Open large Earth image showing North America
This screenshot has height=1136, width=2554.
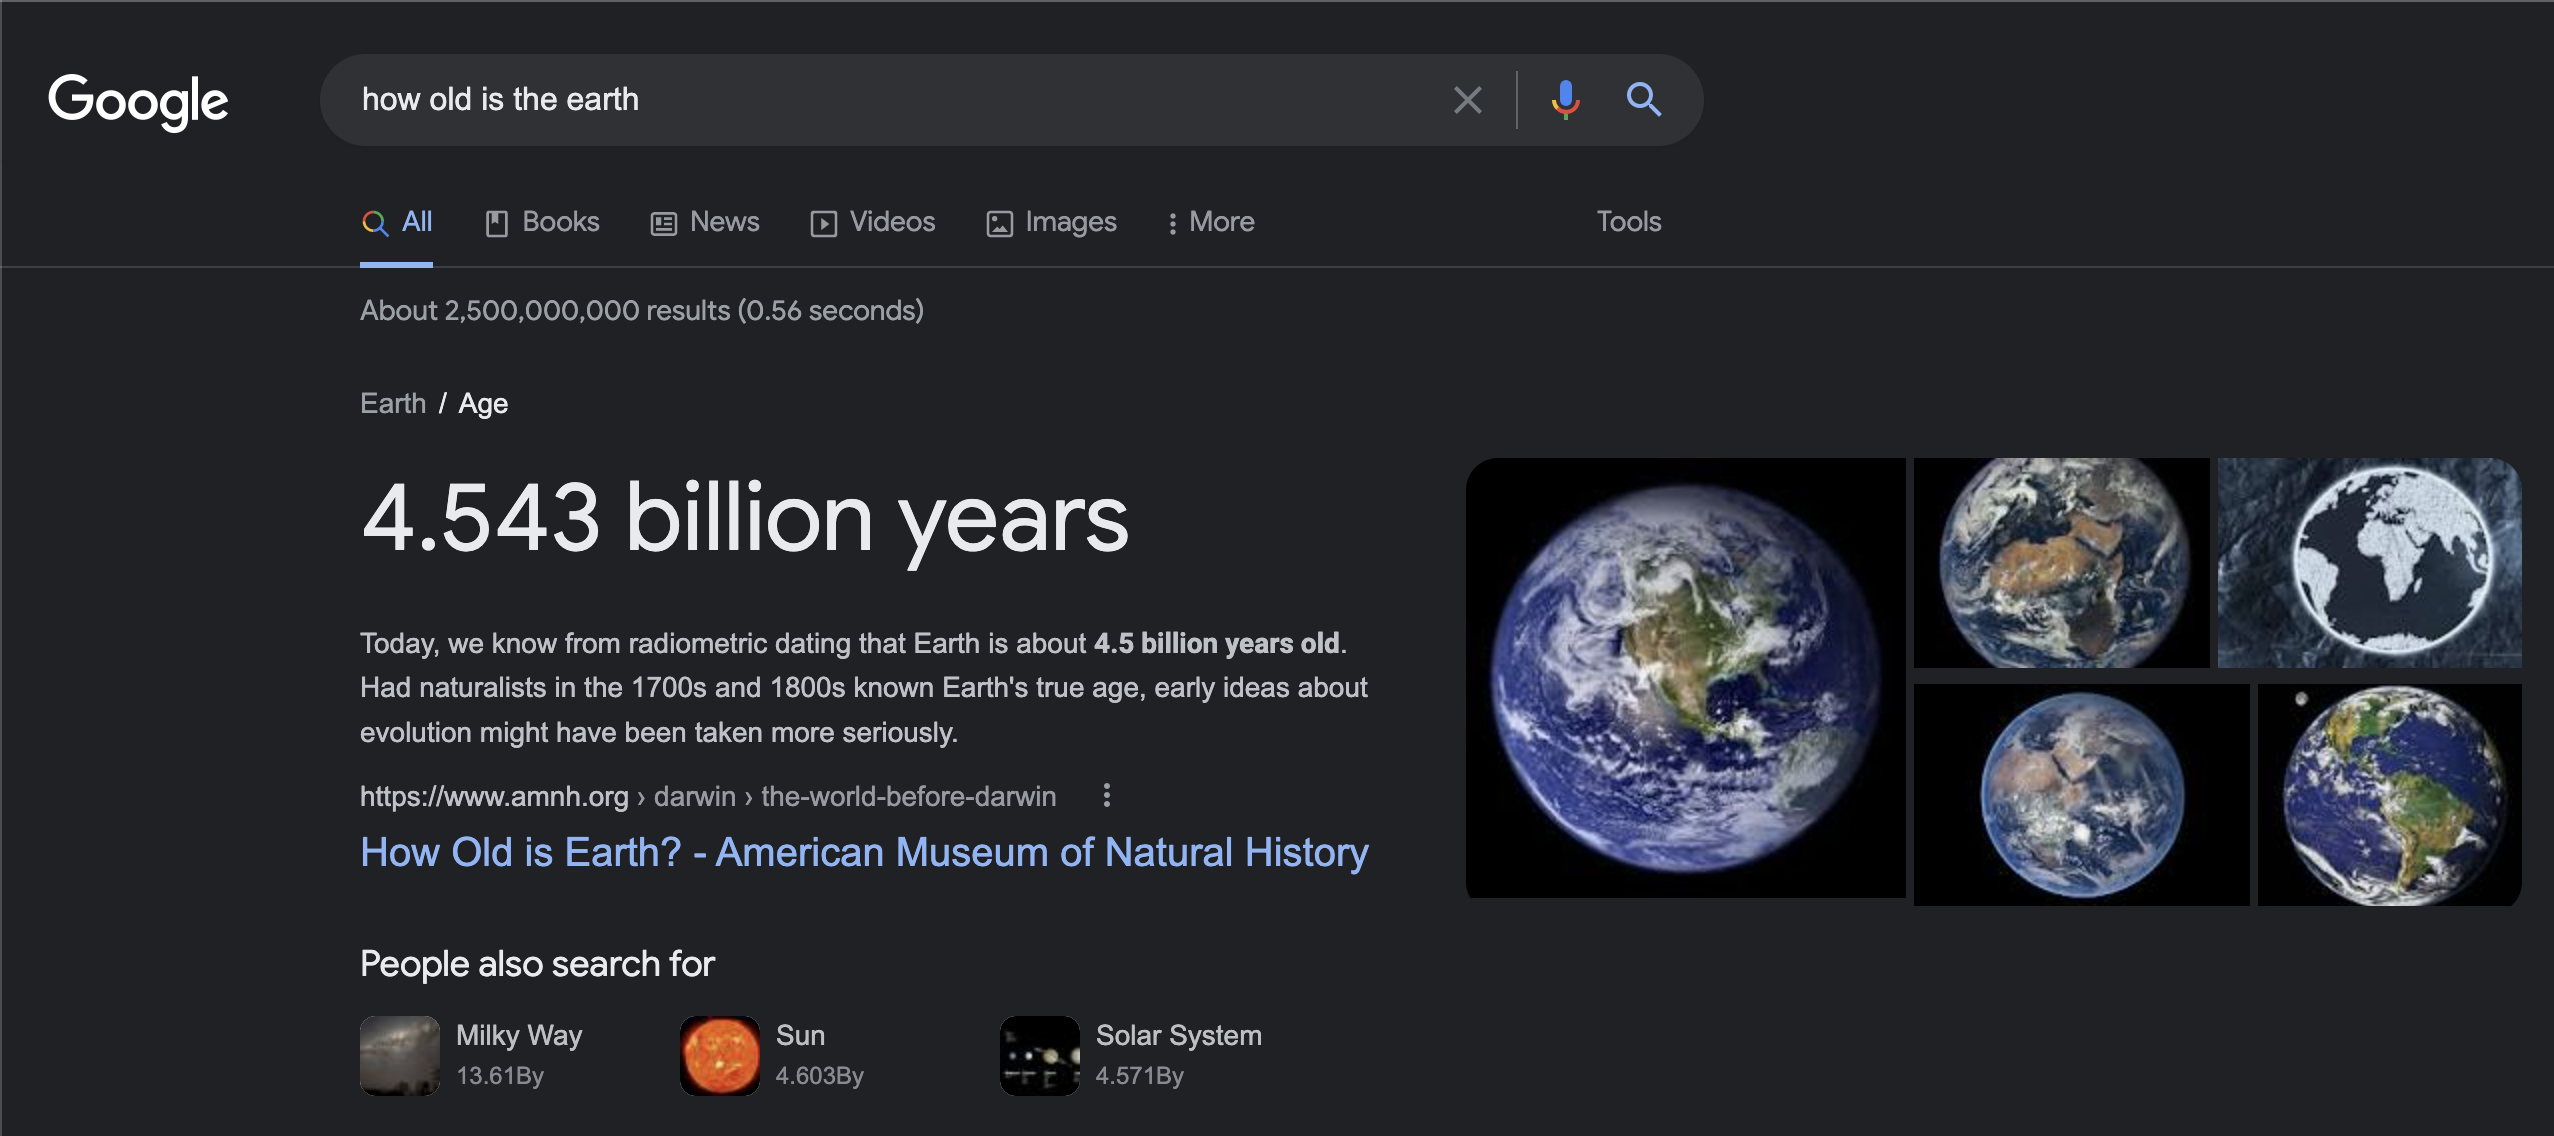(1686, 678)
